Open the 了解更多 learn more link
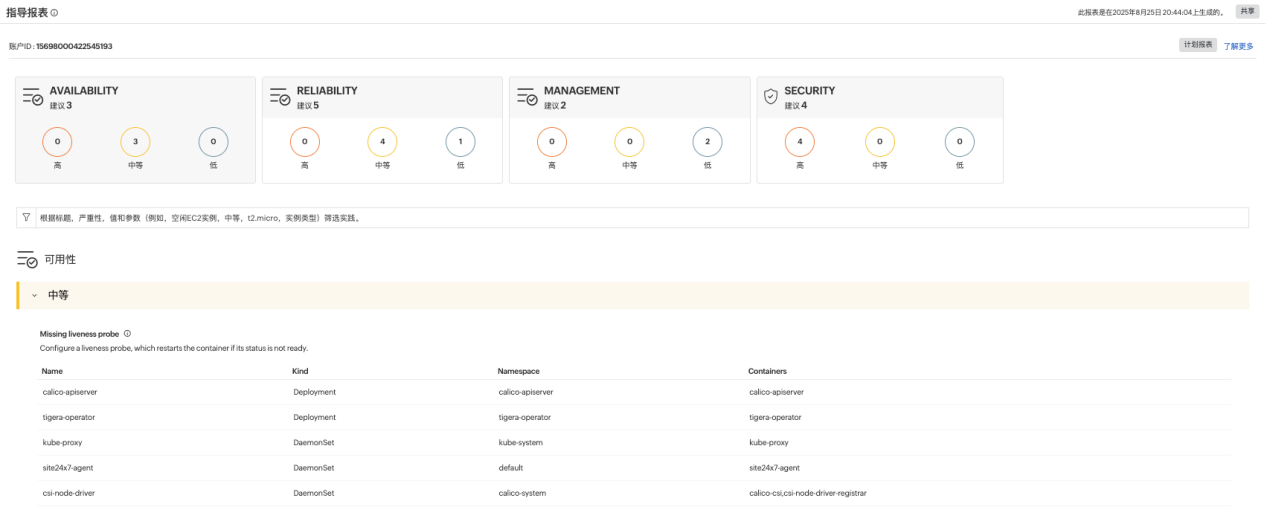Viewport: 1267px width, 524px height. click(x=1238, y=46)
